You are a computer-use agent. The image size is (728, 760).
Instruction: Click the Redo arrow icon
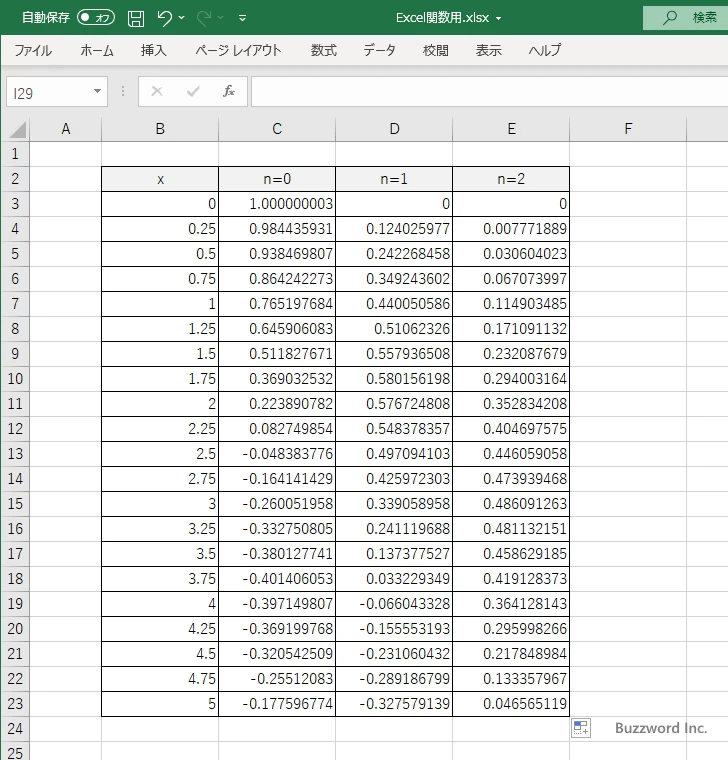click(204, 18)
